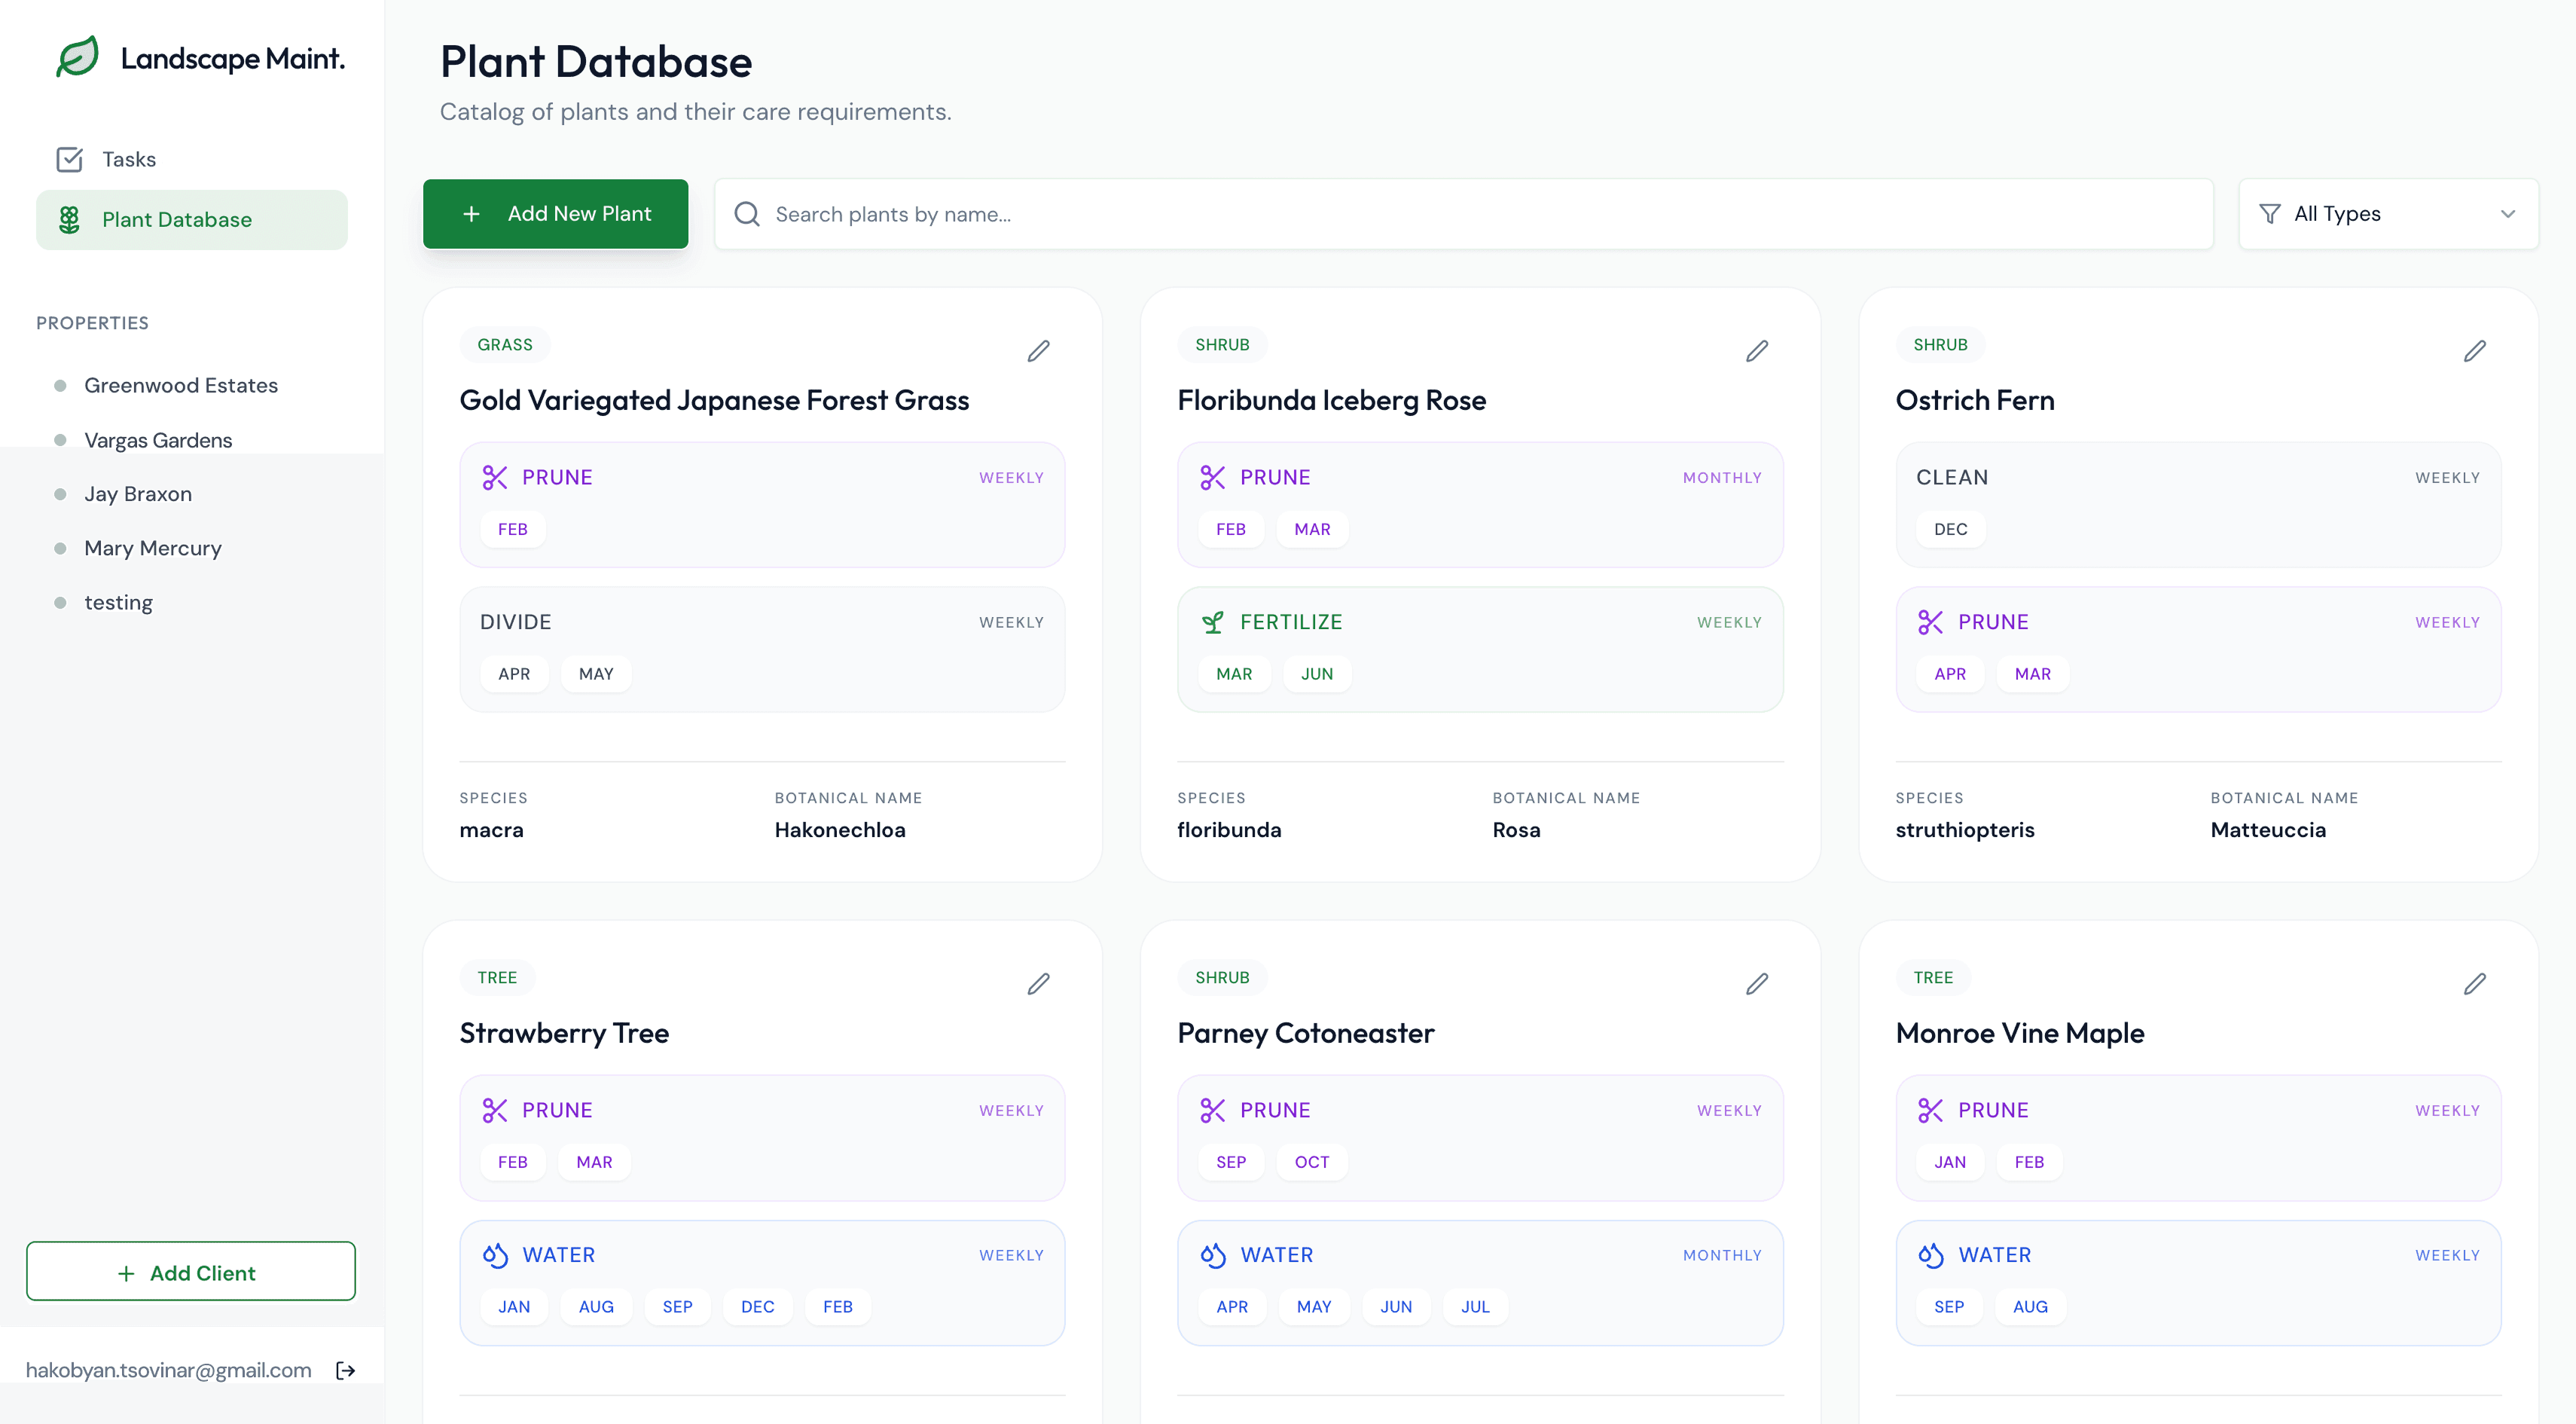Open edit for Parney Cotoneaster
This screenshot has width=2576, height=1424.
coord(1756,984)
